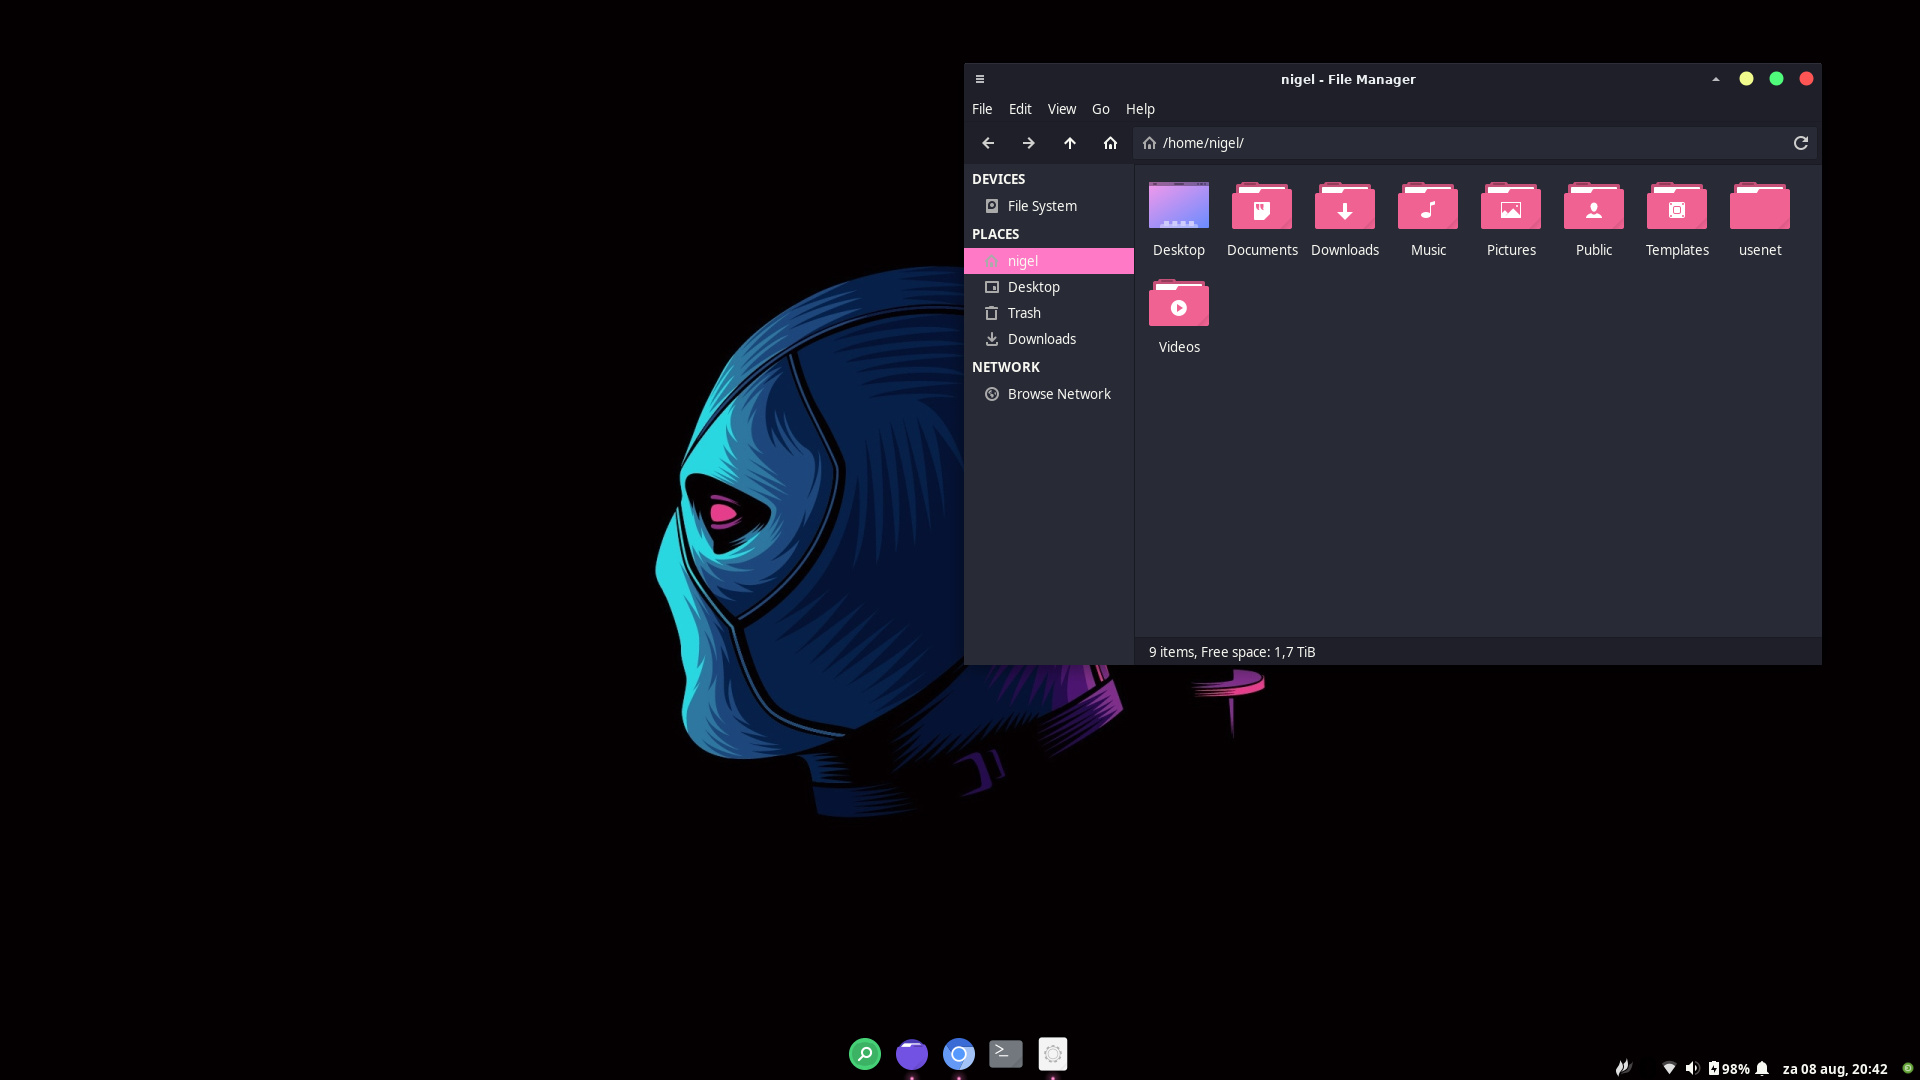
Task: Open the Music folder
Action: click(1427, 208)
